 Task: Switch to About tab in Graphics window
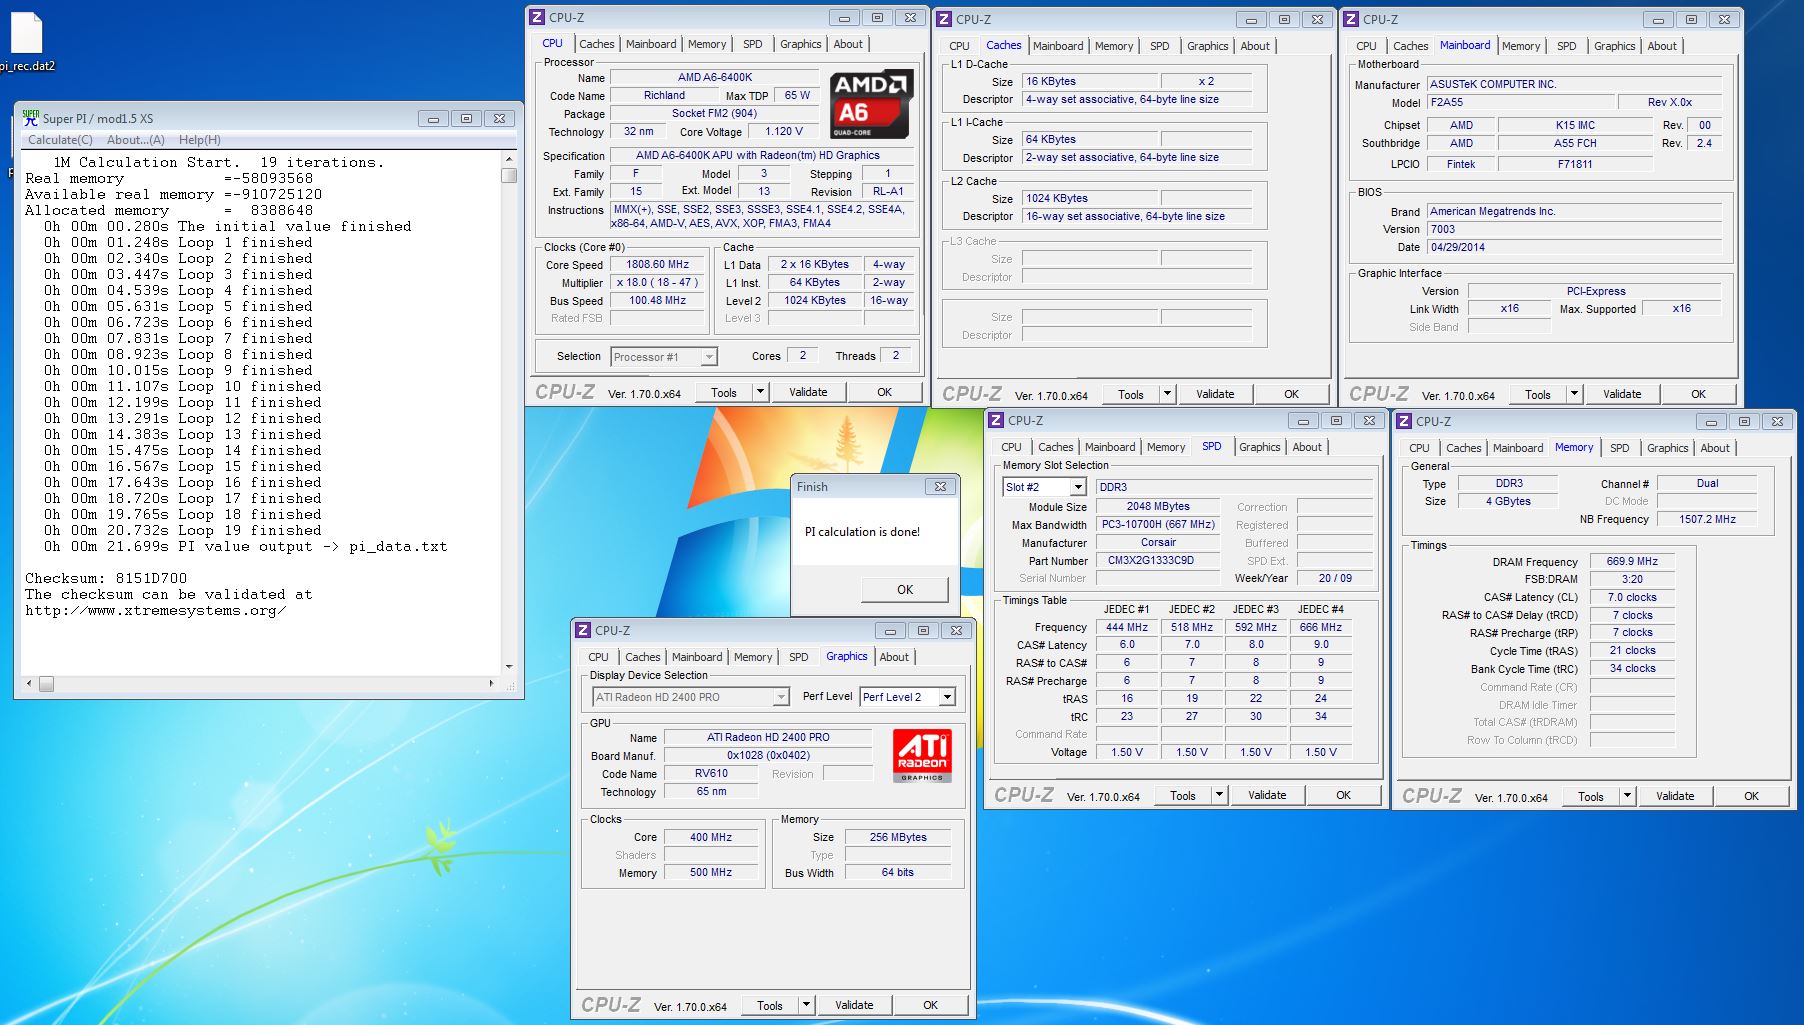(894, 657)
